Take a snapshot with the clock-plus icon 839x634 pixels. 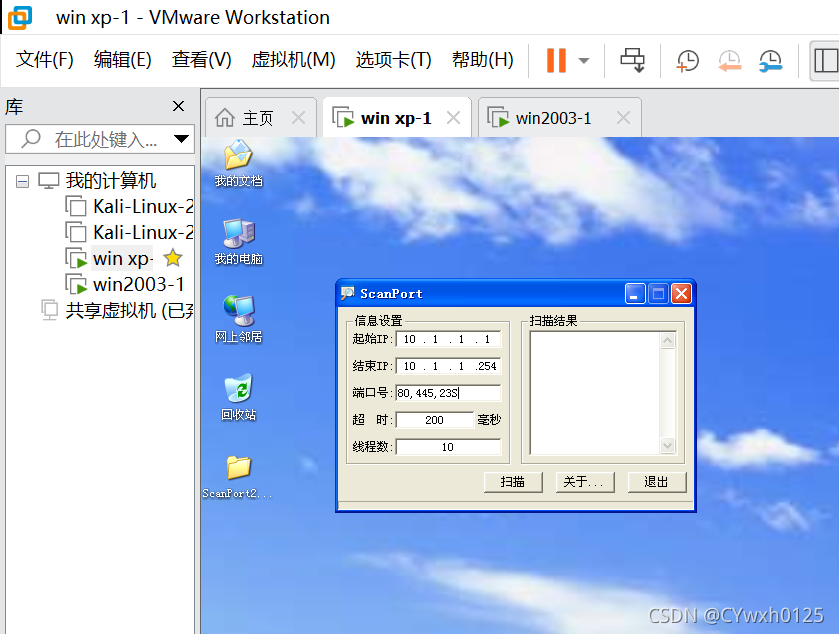point(688,60)
